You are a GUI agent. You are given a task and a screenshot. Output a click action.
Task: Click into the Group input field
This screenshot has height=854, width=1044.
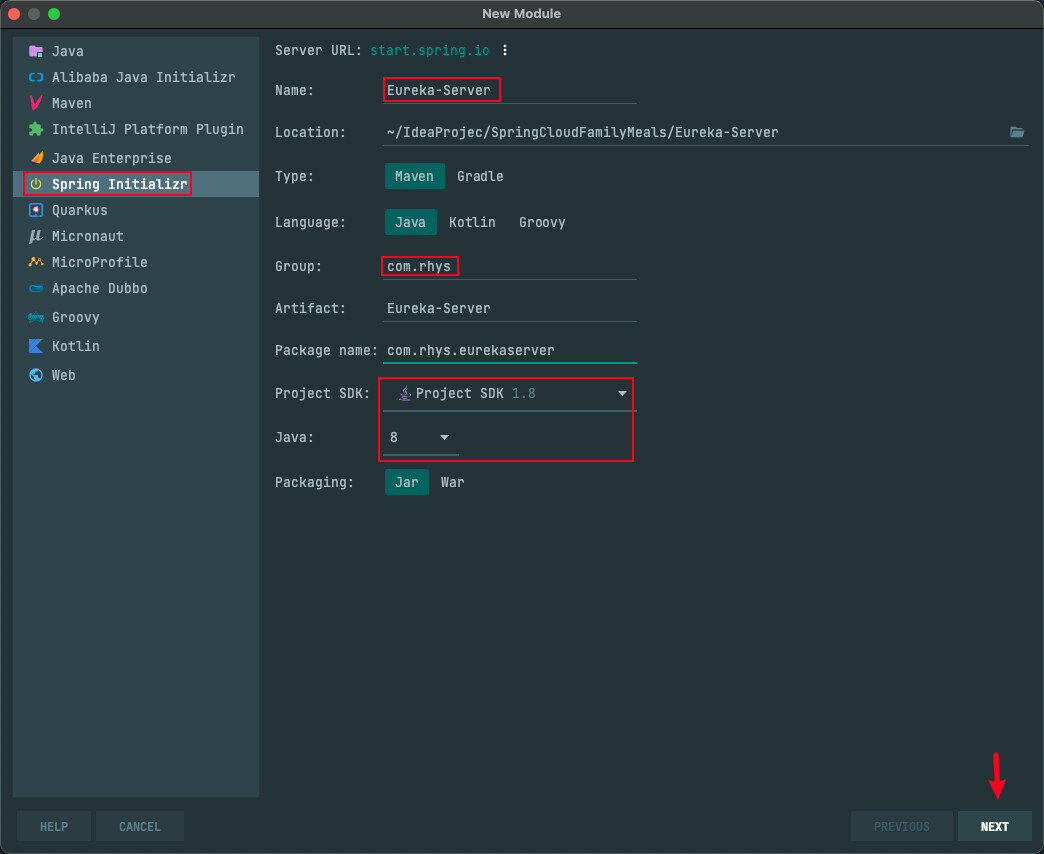tap(509, 266)
